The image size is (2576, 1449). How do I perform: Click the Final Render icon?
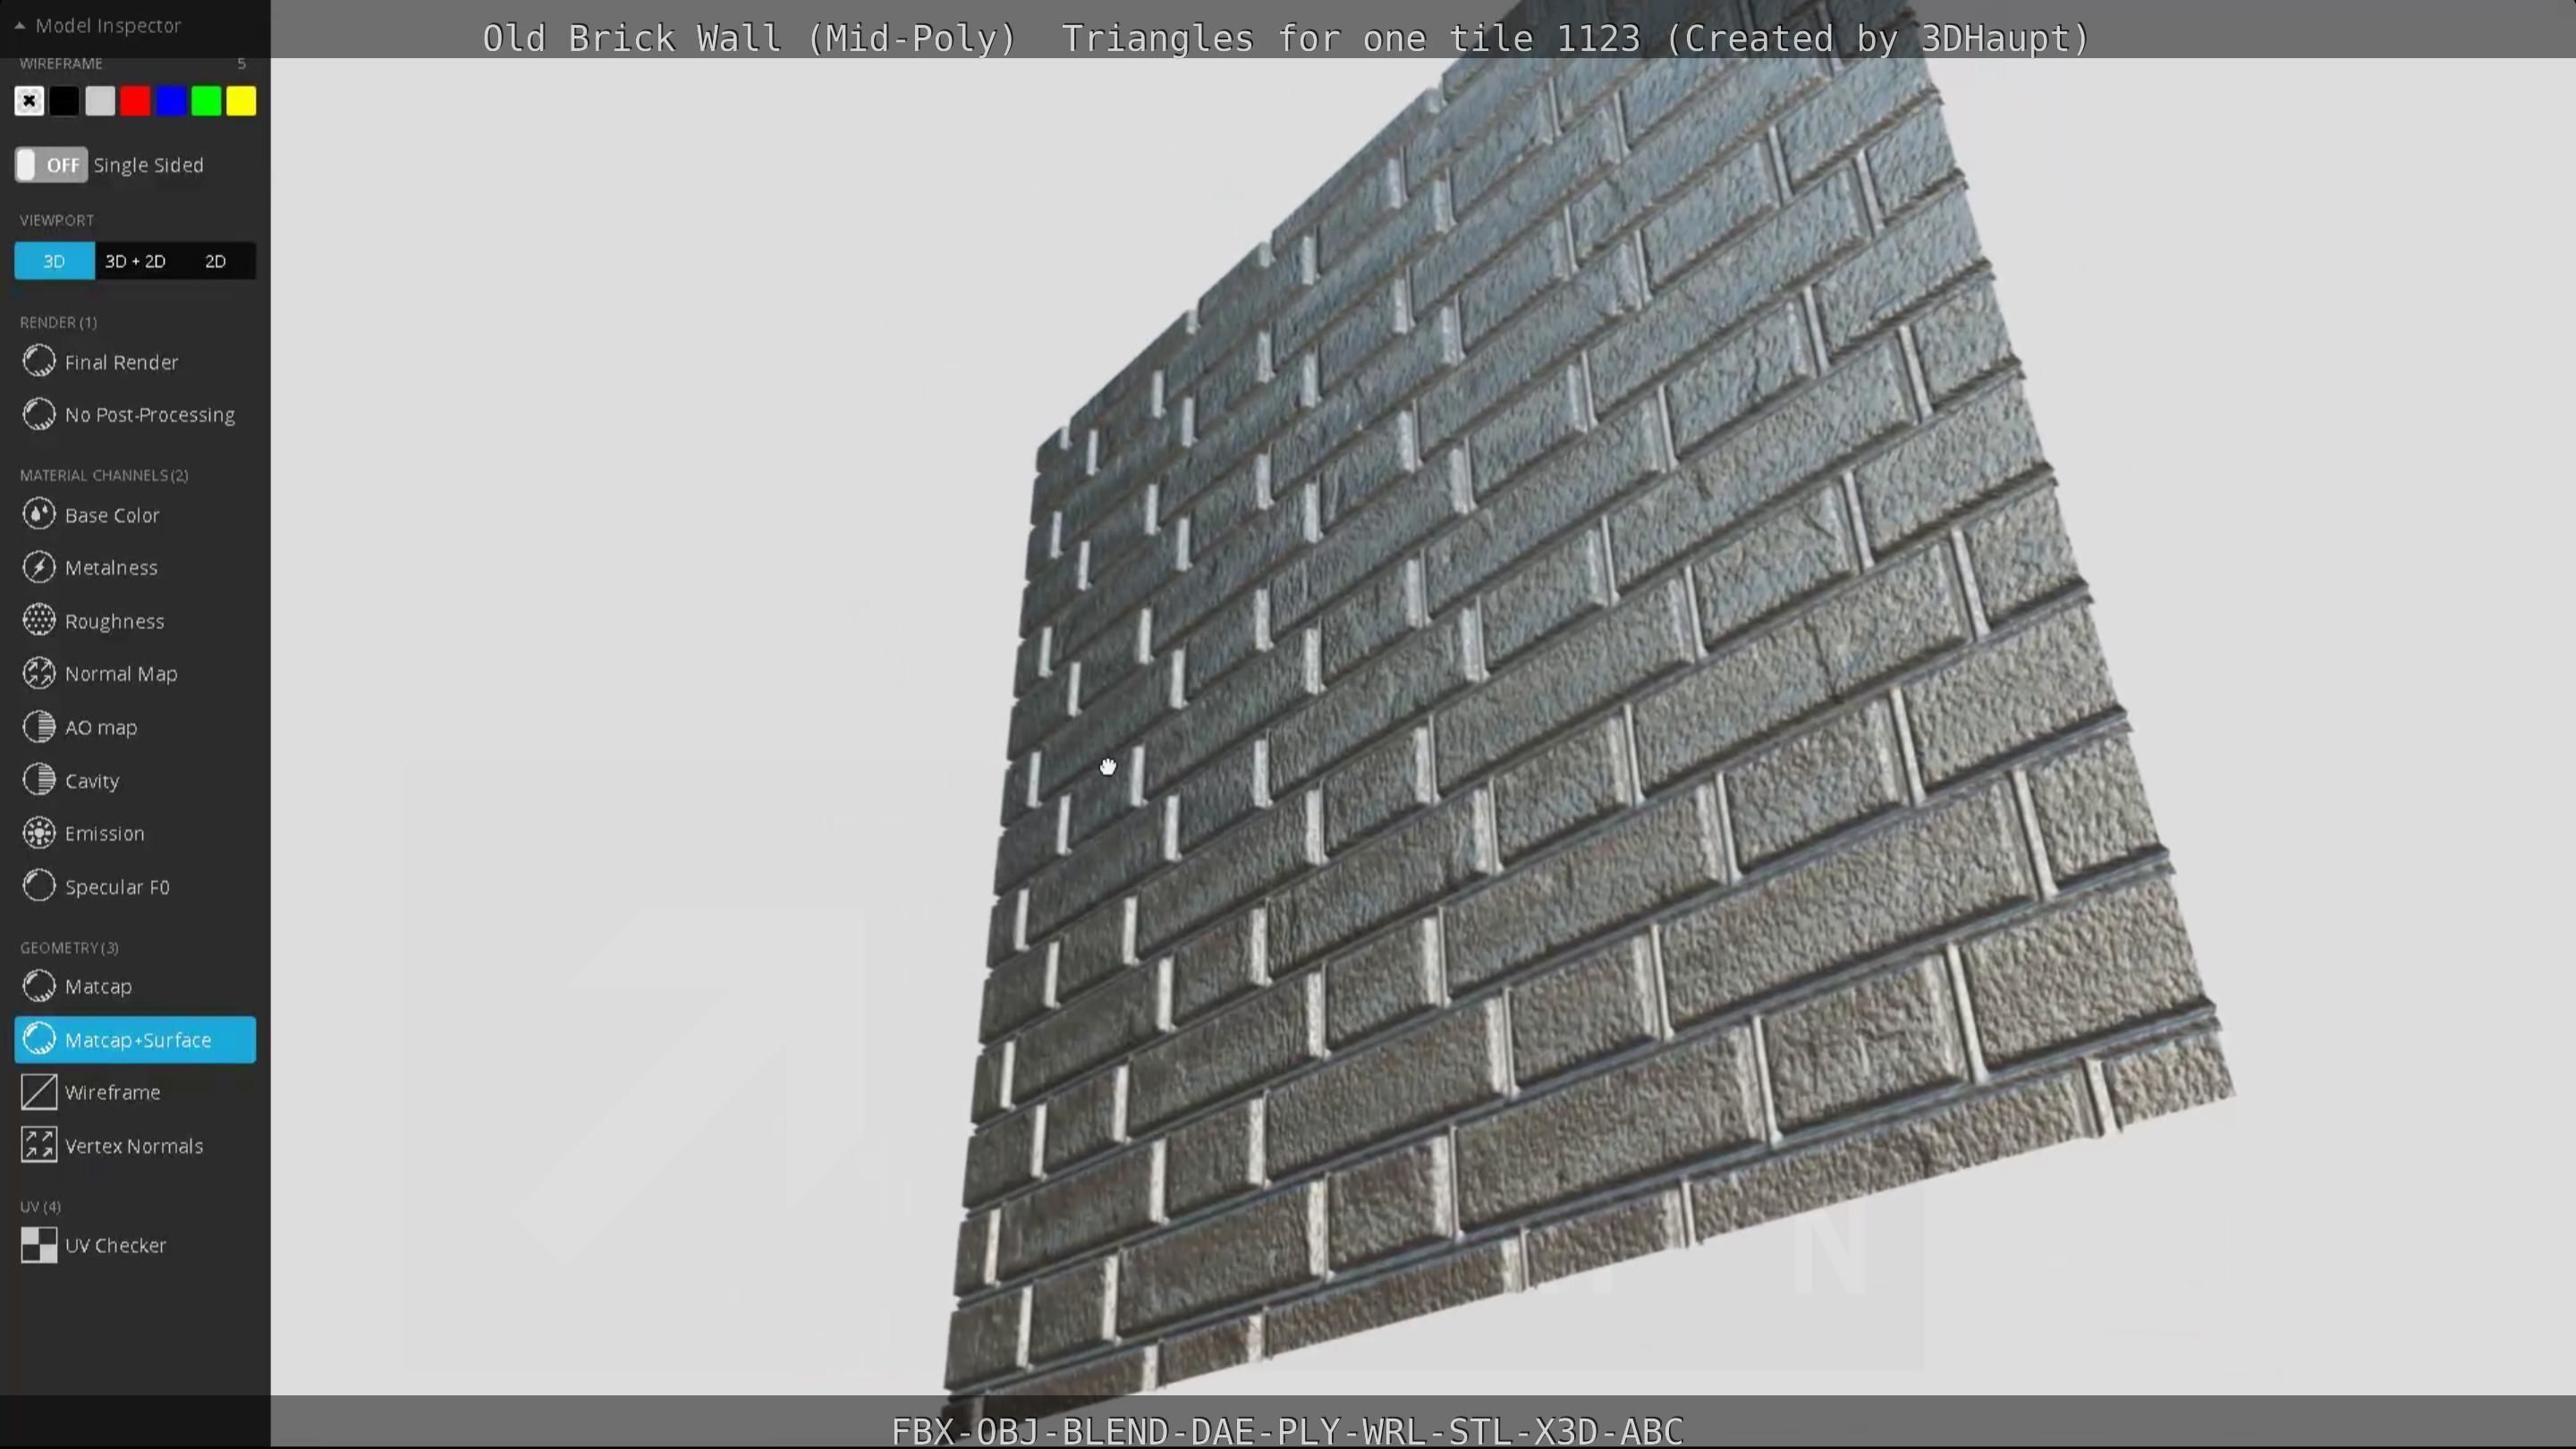click(x=39, y=362)
